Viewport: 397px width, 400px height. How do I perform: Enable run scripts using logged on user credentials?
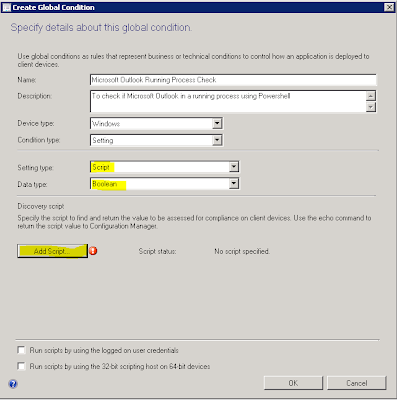pos(21,350)
